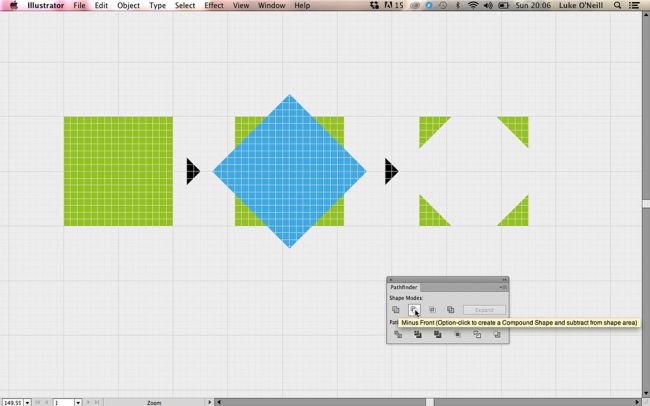
Task: Select the Pathfinder panel tab
Action: 403,288
